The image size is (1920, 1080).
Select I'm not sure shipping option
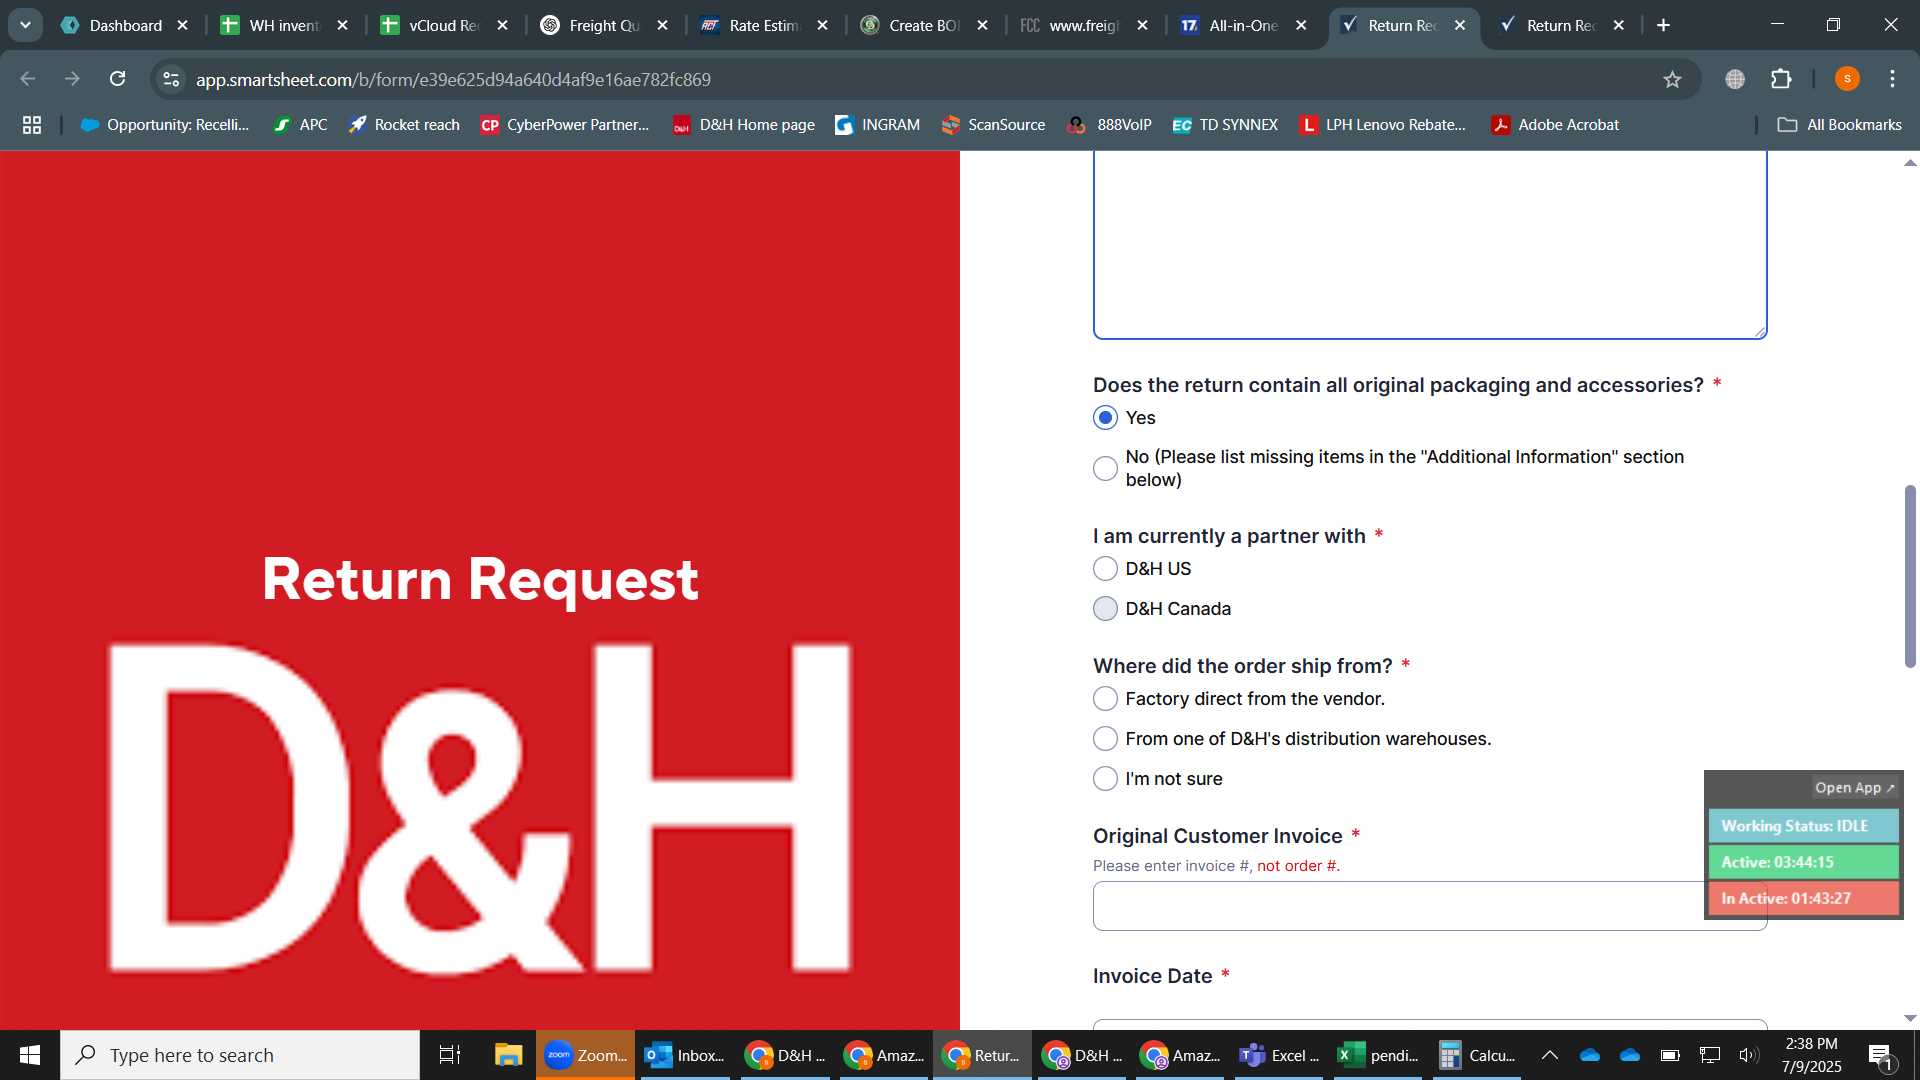[1105, 779]
